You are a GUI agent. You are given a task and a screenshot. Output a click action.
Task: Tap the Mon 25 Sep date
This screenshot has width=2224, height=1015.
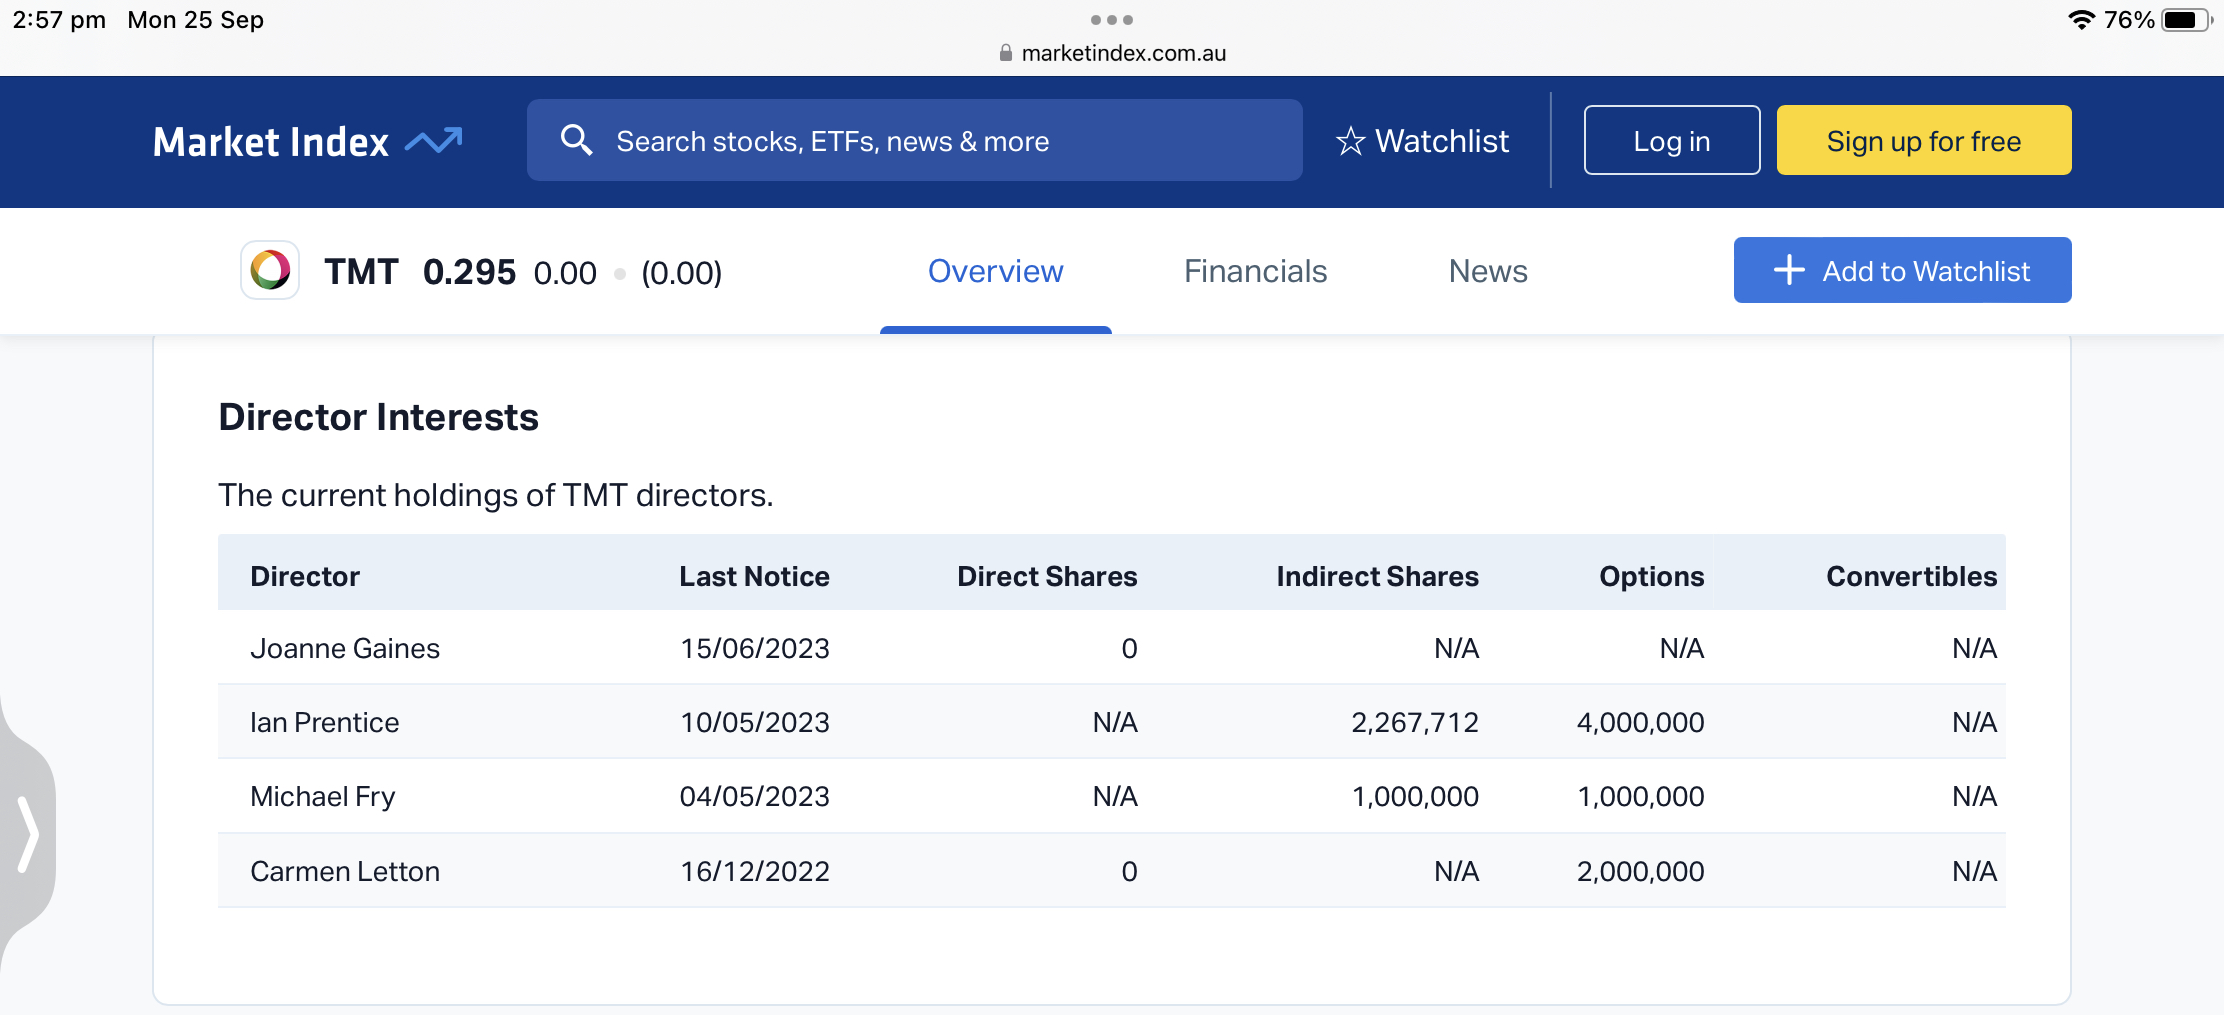coord(195,20)
